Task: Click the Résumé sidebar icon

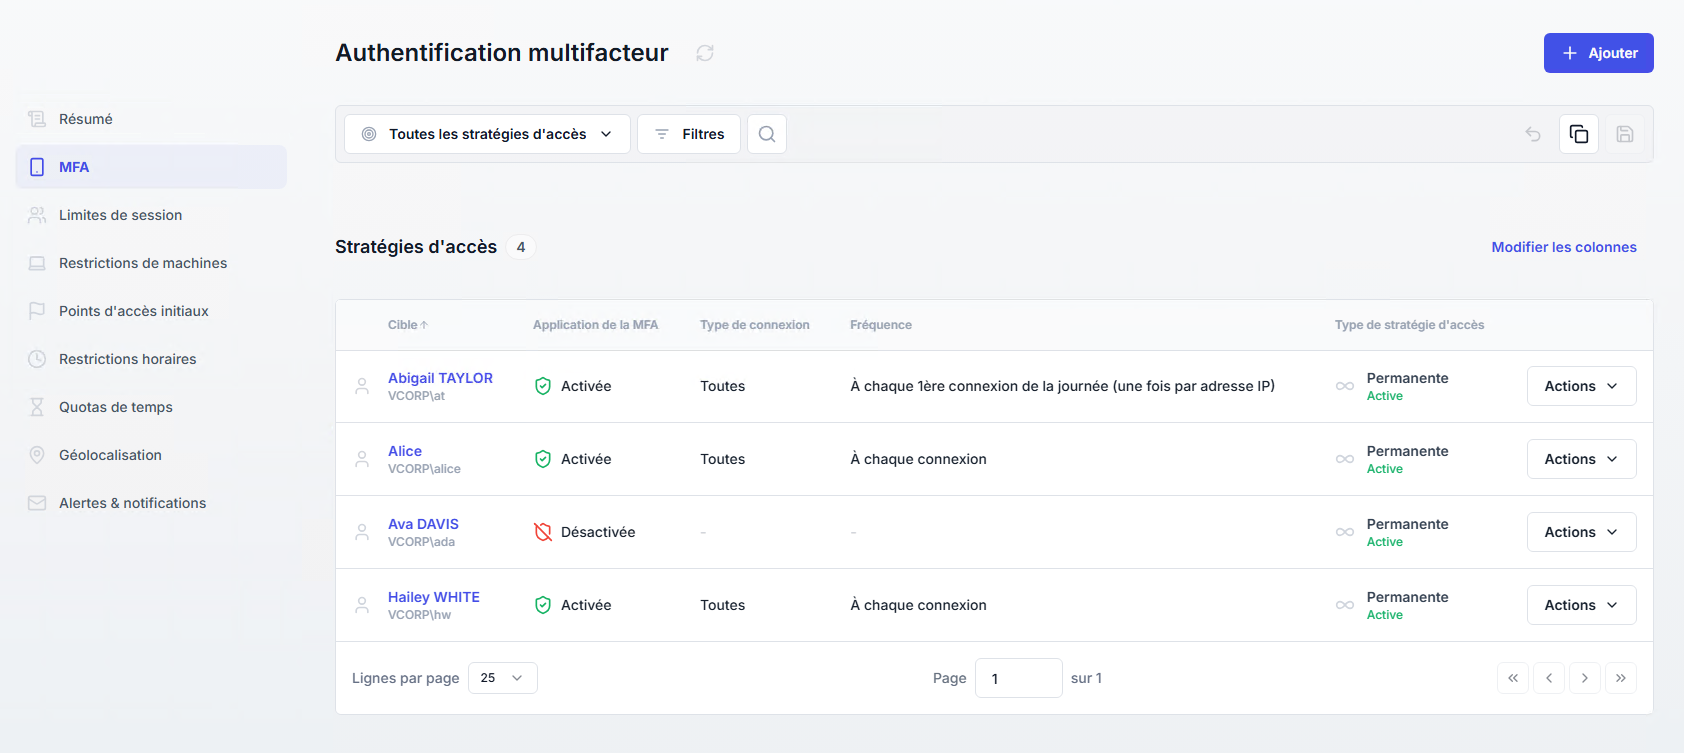Action: [x=37, y=119]
